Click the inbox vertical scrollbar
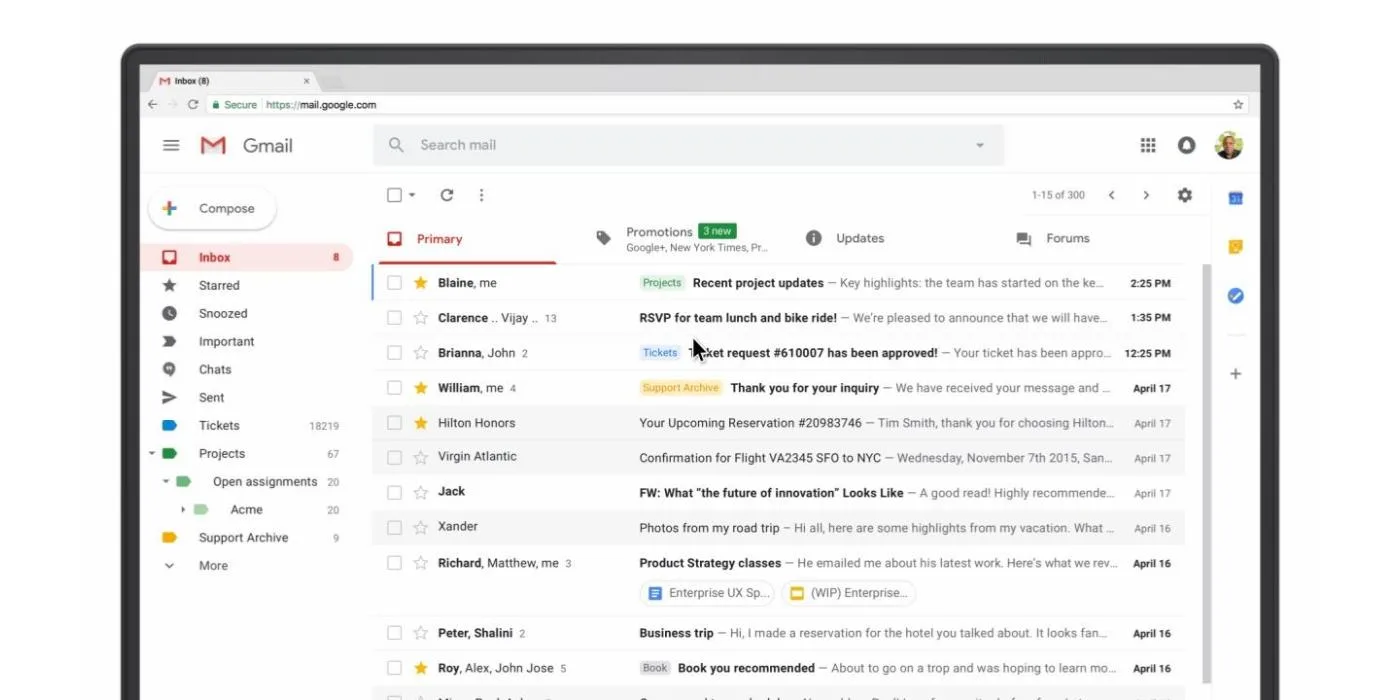This screenshot has height=700, width=1400. [1206, 474]
